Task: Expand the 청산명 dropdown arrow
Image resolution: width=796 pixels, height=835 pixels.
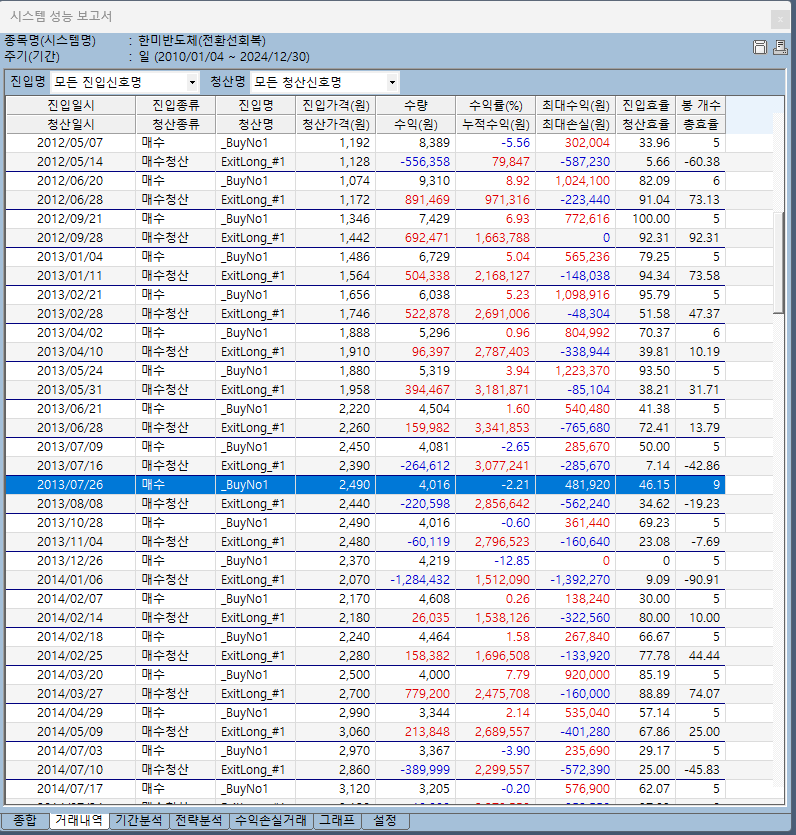Action: 391,82
